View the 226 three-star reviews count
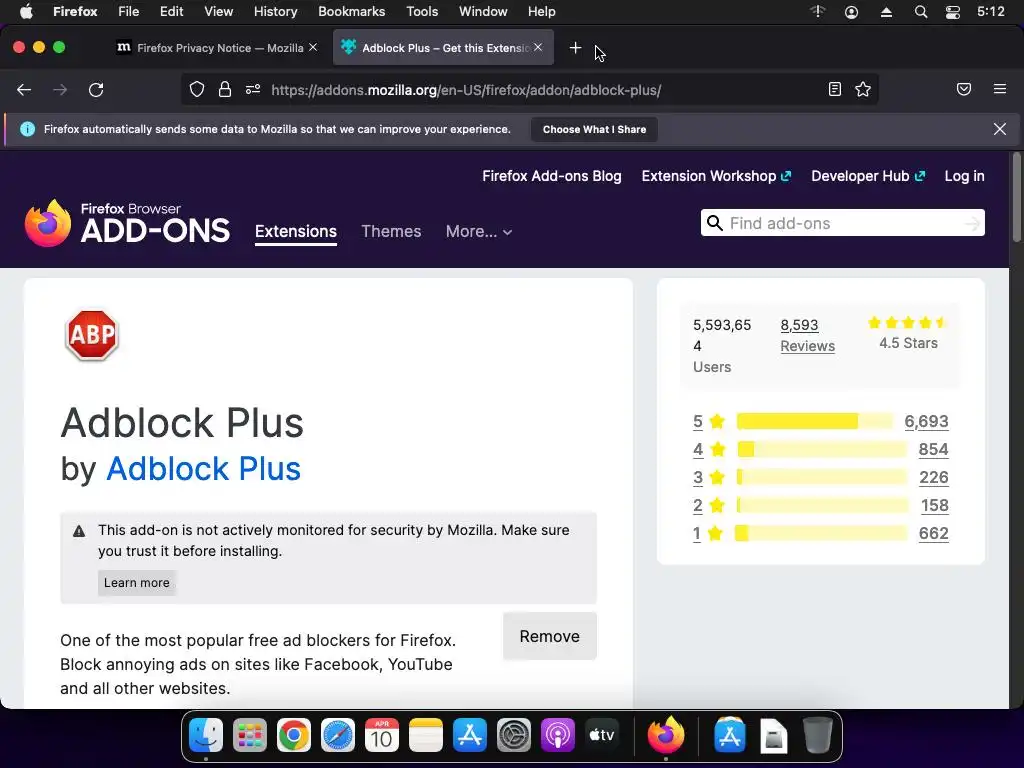This screenshot has width=1024, height=768. (934, 477)
